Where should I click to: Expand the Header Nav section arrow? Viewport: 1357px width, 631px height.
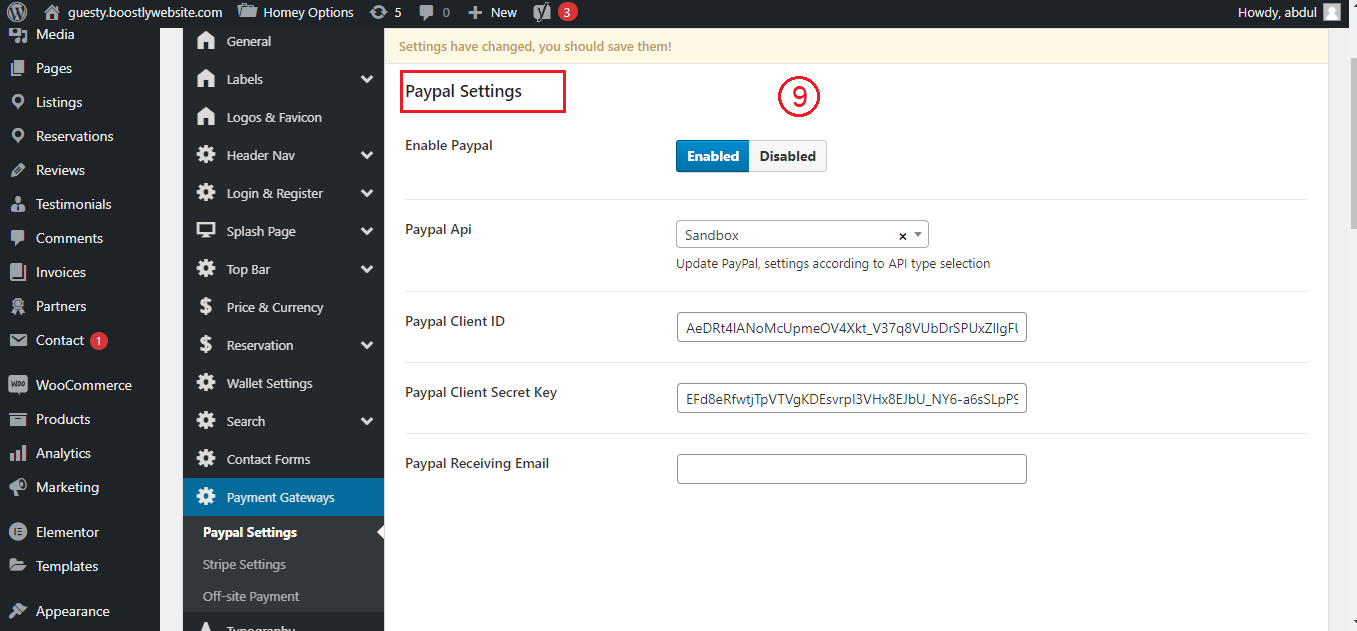click(x=367, y=155)
